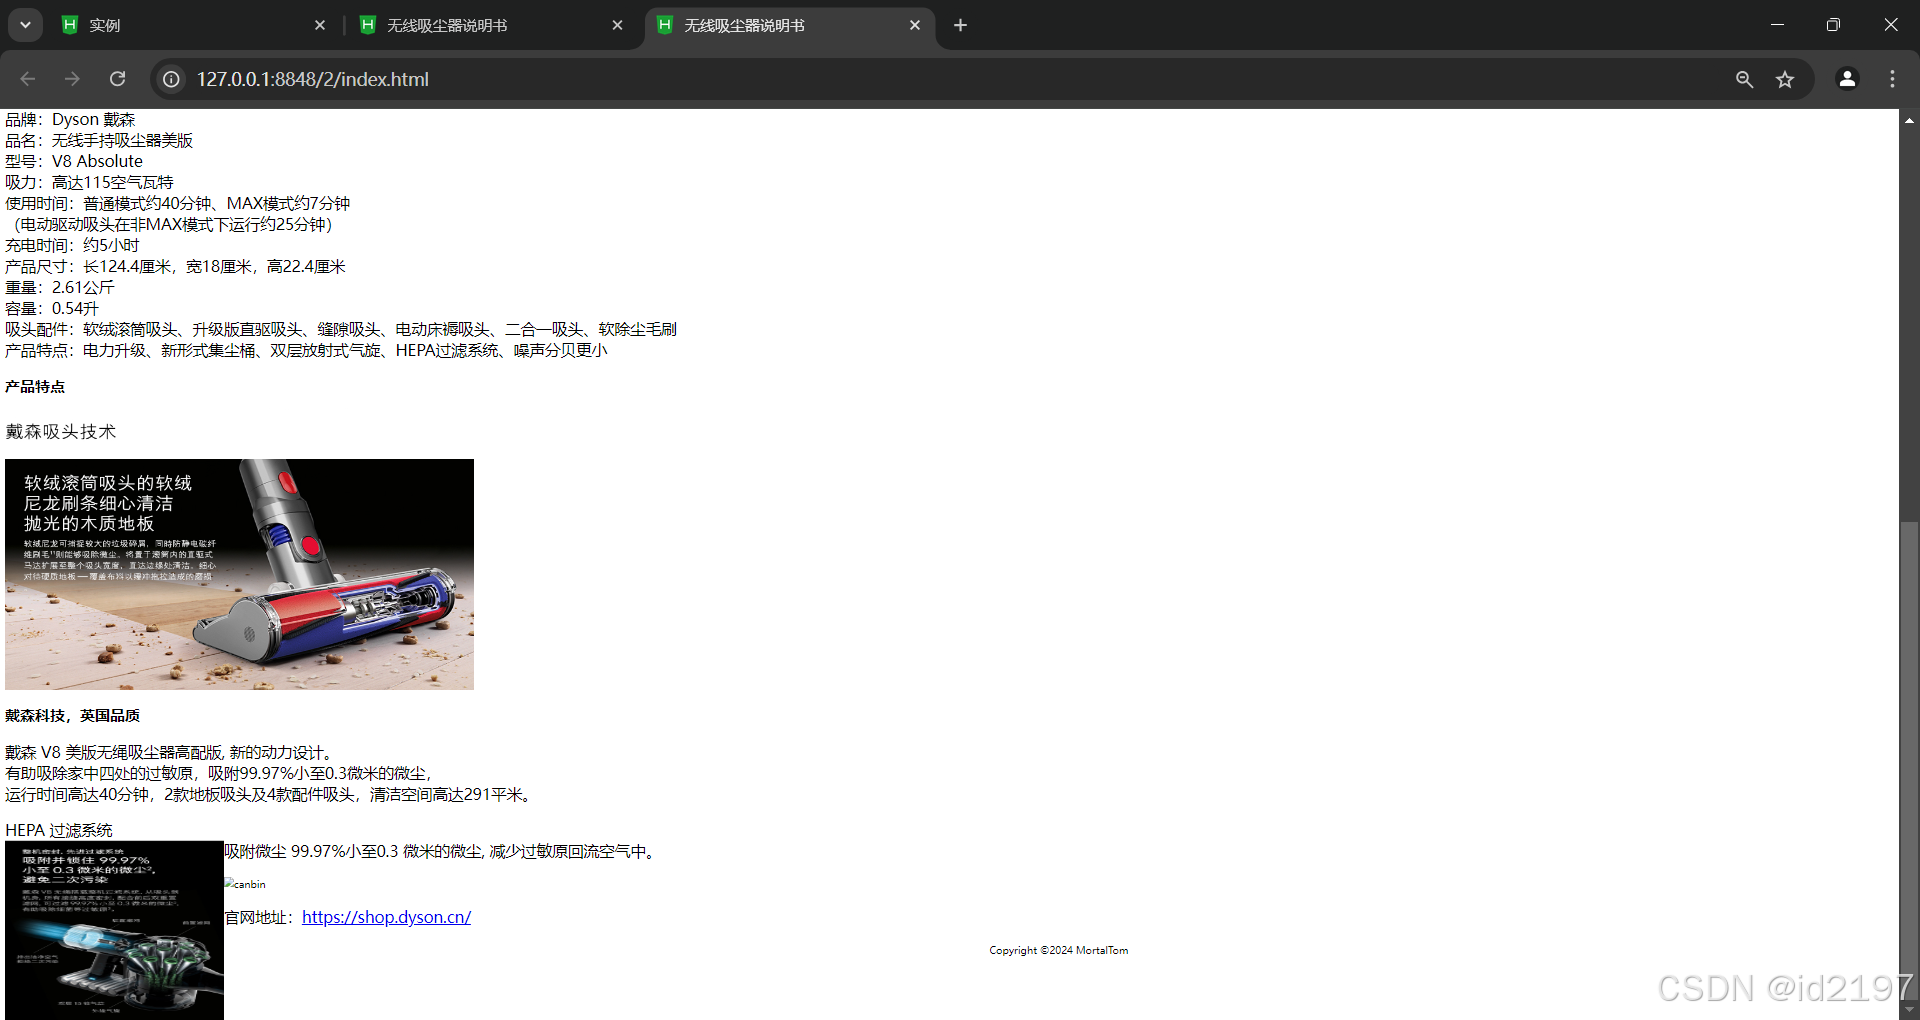Click the 容量：0.54升 line
The width and height of the screenshot is (1920, 1020).
(x=52, y=308)
